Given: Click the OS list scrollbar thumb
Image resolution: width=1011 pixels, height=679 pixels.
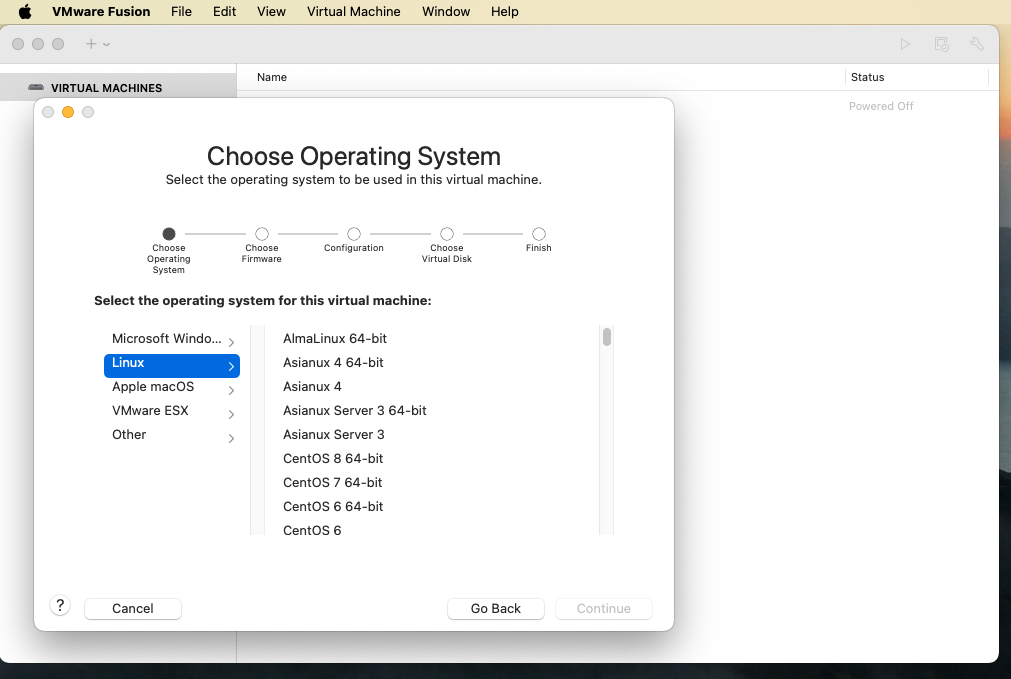Looking at the screenshot, I should pos(607,337).
